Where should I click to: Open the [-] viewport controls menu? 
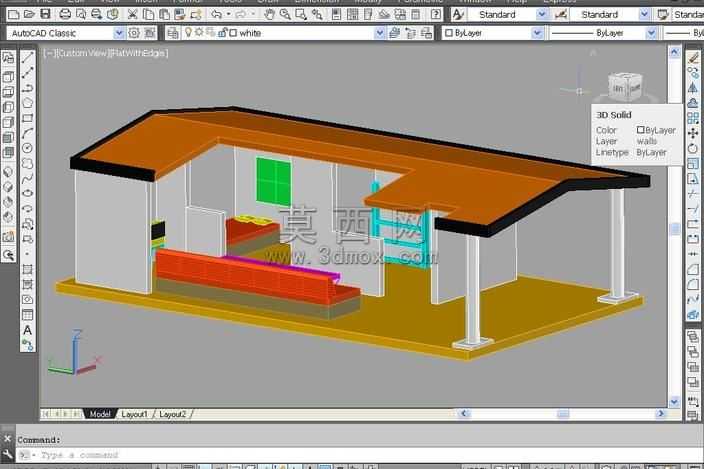(x=49, y=53)
